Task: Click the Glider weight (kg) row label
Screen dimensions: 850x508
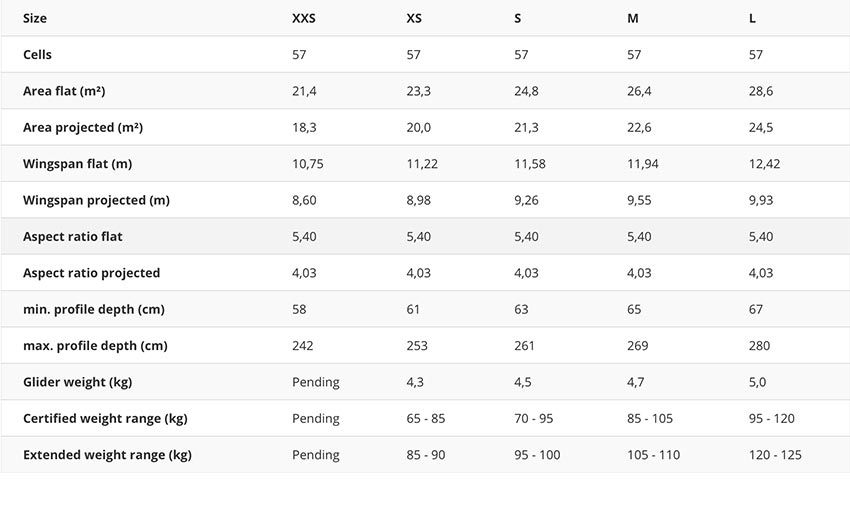Action: (77, 382)
